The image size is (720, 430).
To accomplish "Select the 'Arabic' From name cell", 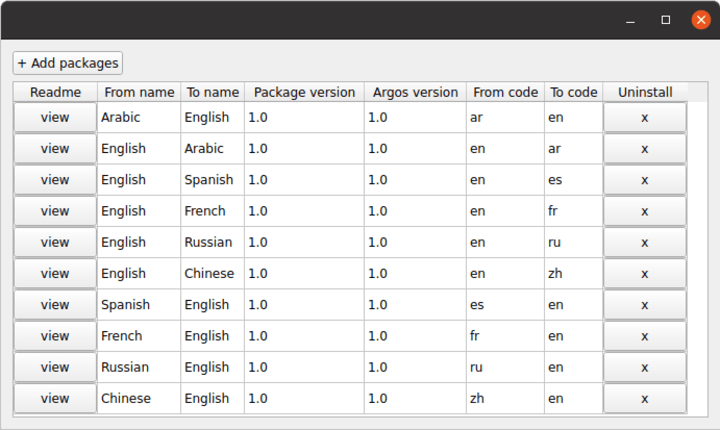I will tap(139, 118).
